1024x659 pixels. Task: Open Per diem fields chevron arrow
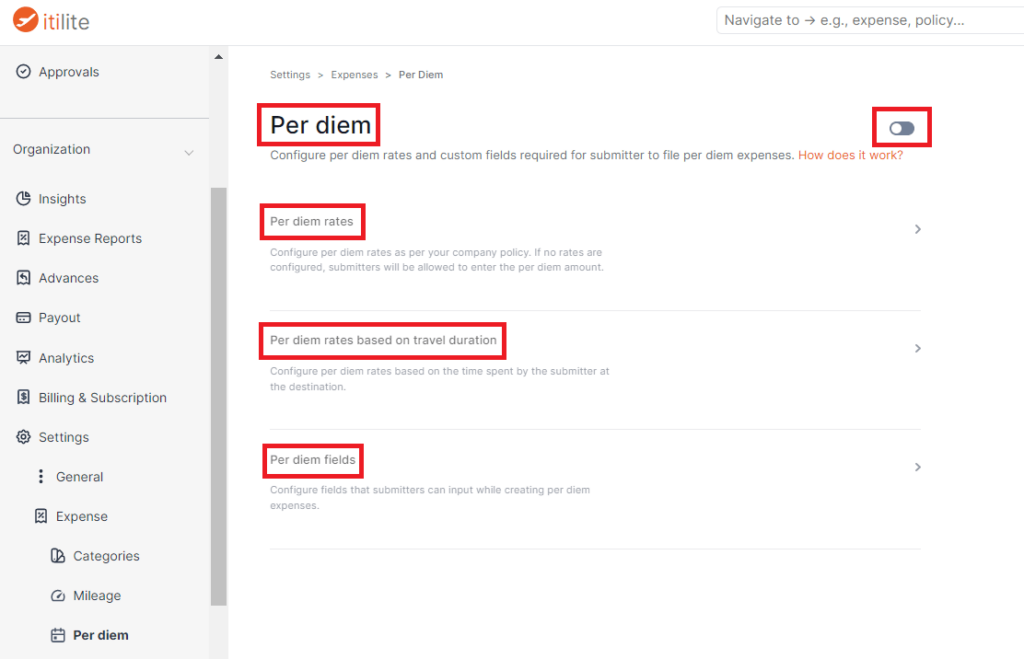tap(918, 467)
